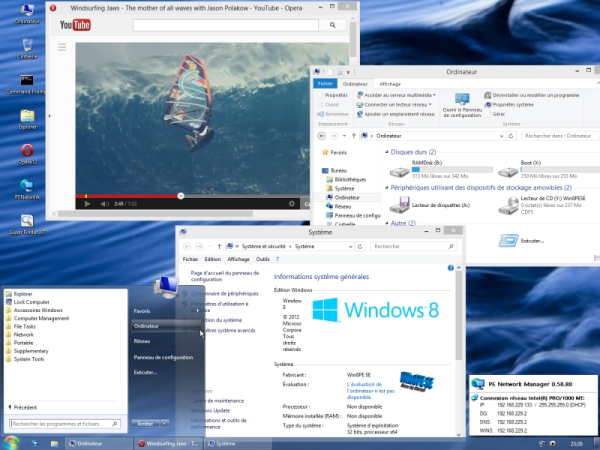
Task: Collapse the Disques durs (2) group
Action: click(386, 152)
